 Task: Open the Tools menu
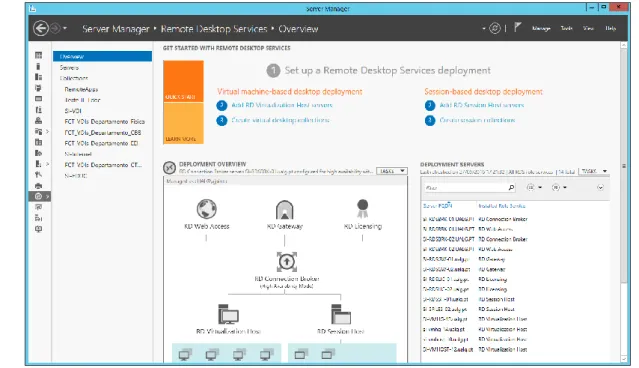click(x=566, y=28)
